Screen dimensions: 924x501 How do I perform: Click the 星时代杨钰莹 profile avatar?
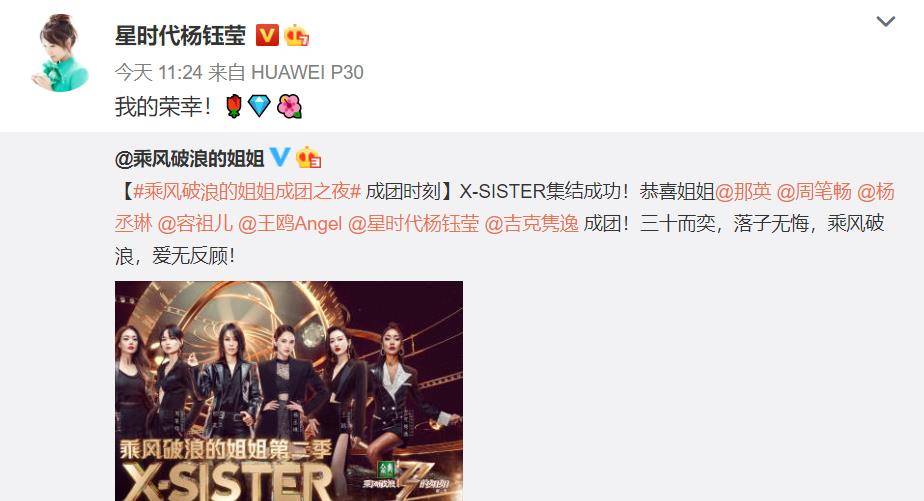tap(60, 53)
